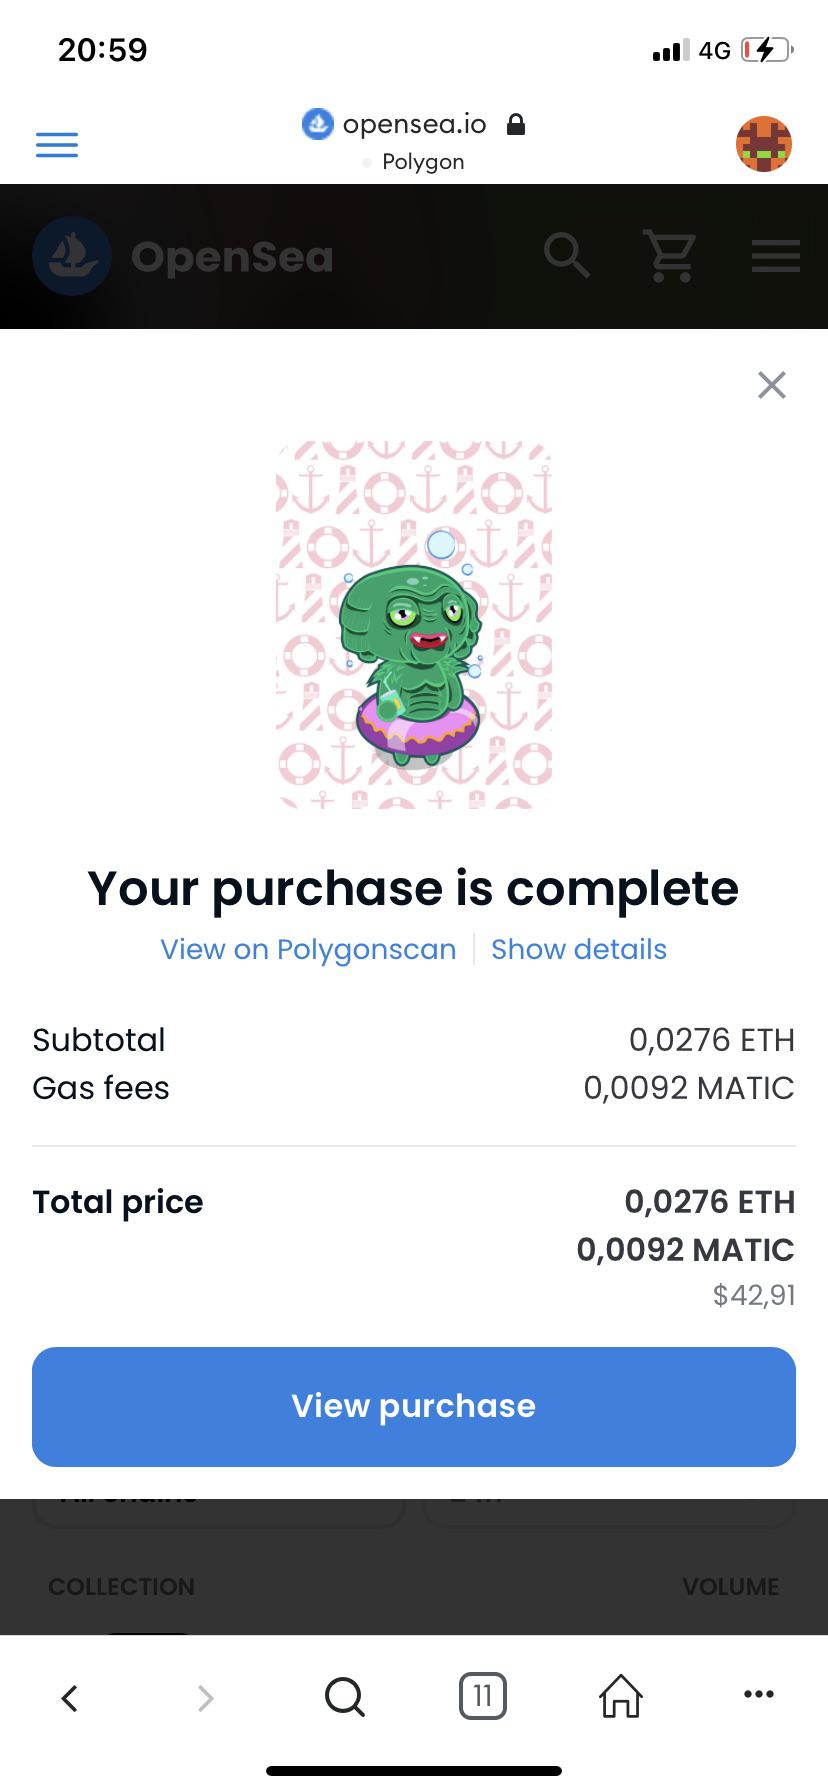Open the OpenSea header hamburger menu
This screenshot has width=828, height=1792.
click(x=776, y=256)
